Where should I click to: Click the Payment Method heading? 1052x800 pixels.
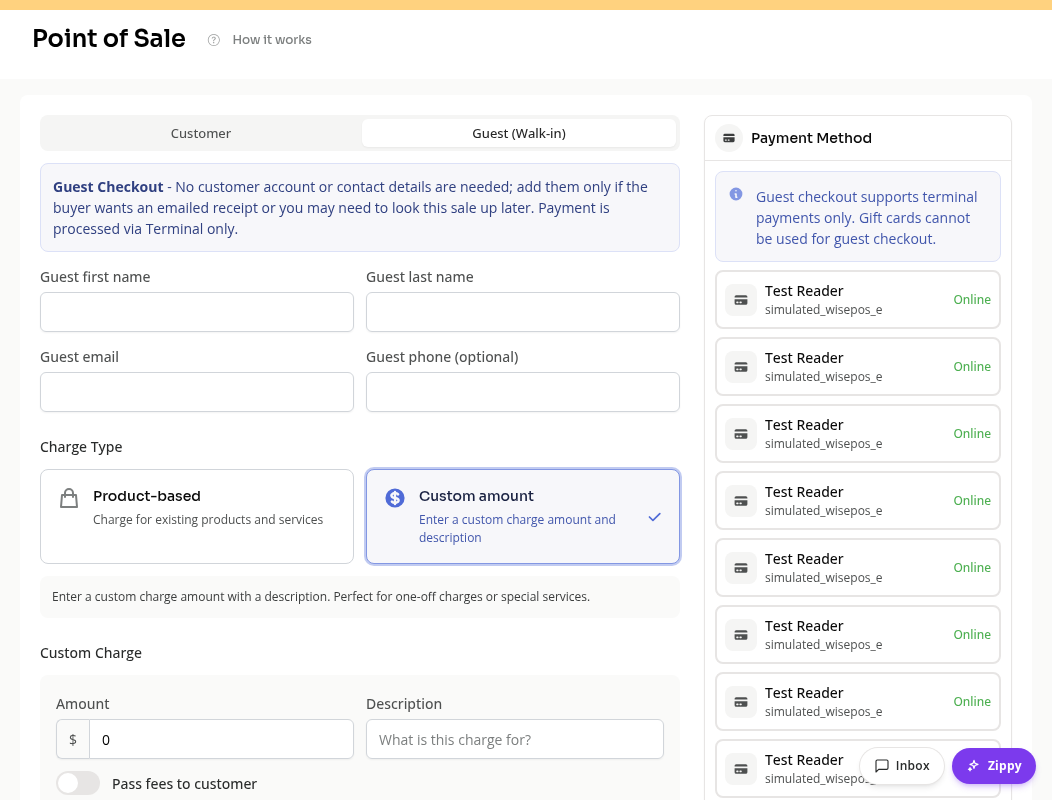(811, 138)
